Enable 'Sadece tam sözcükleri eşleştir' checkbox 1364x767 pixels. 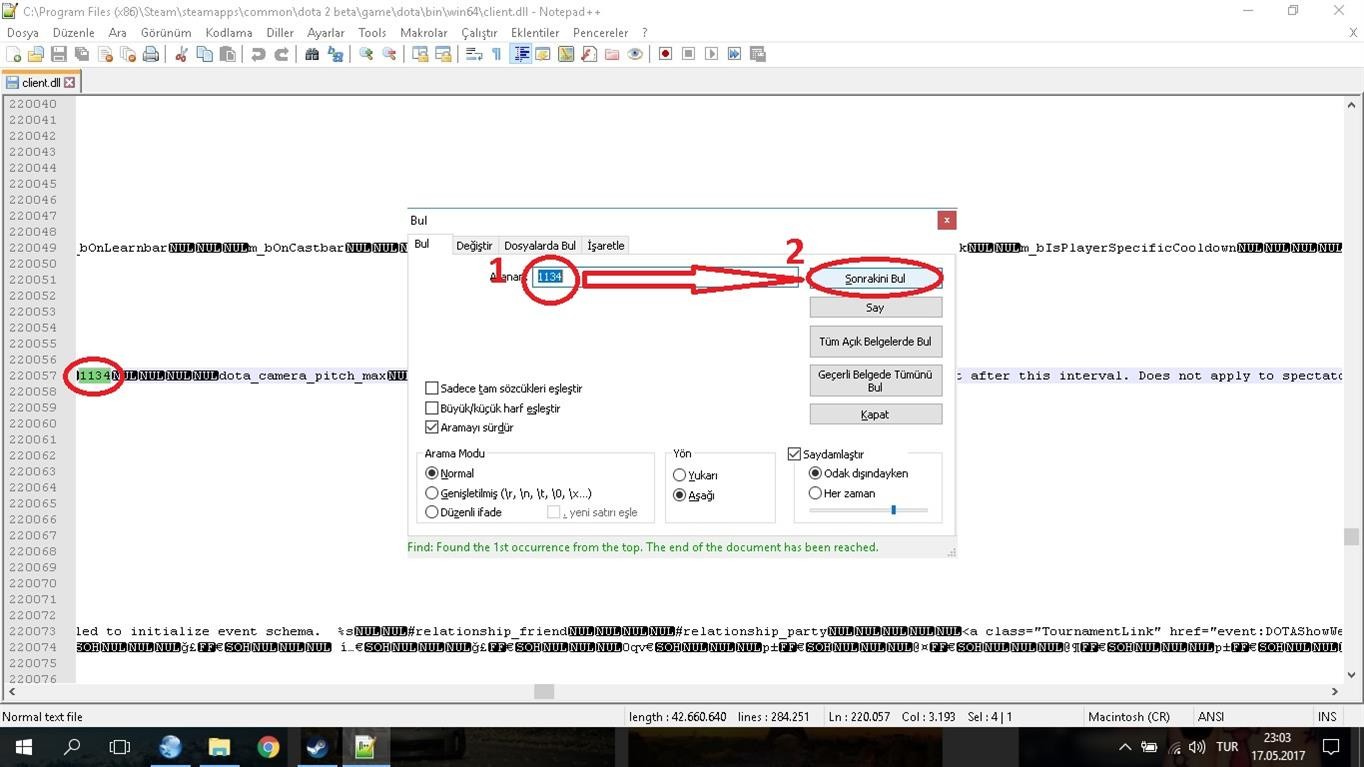432,388
